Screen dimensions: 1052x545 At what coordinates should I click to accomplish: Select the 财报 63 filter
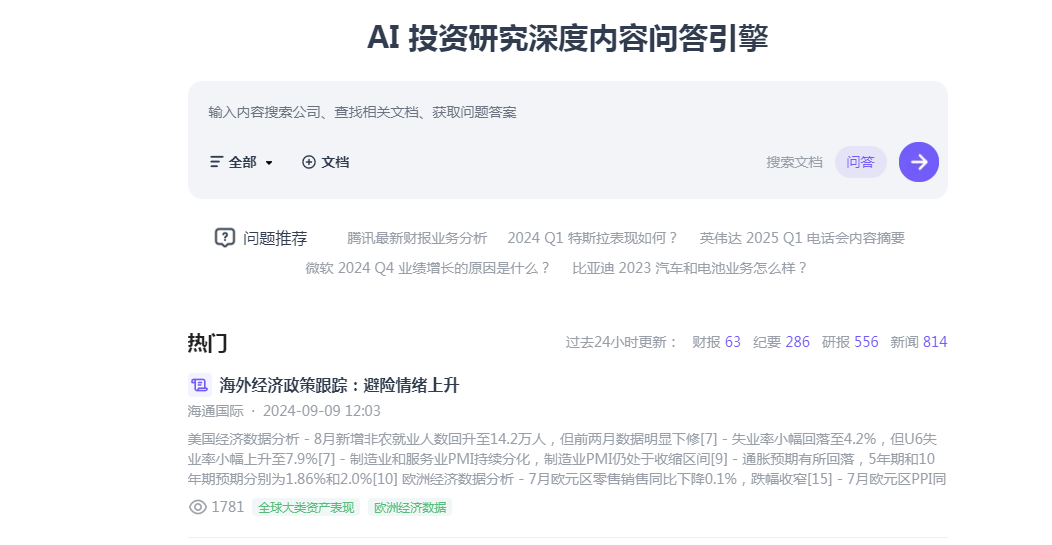[716, 342]
